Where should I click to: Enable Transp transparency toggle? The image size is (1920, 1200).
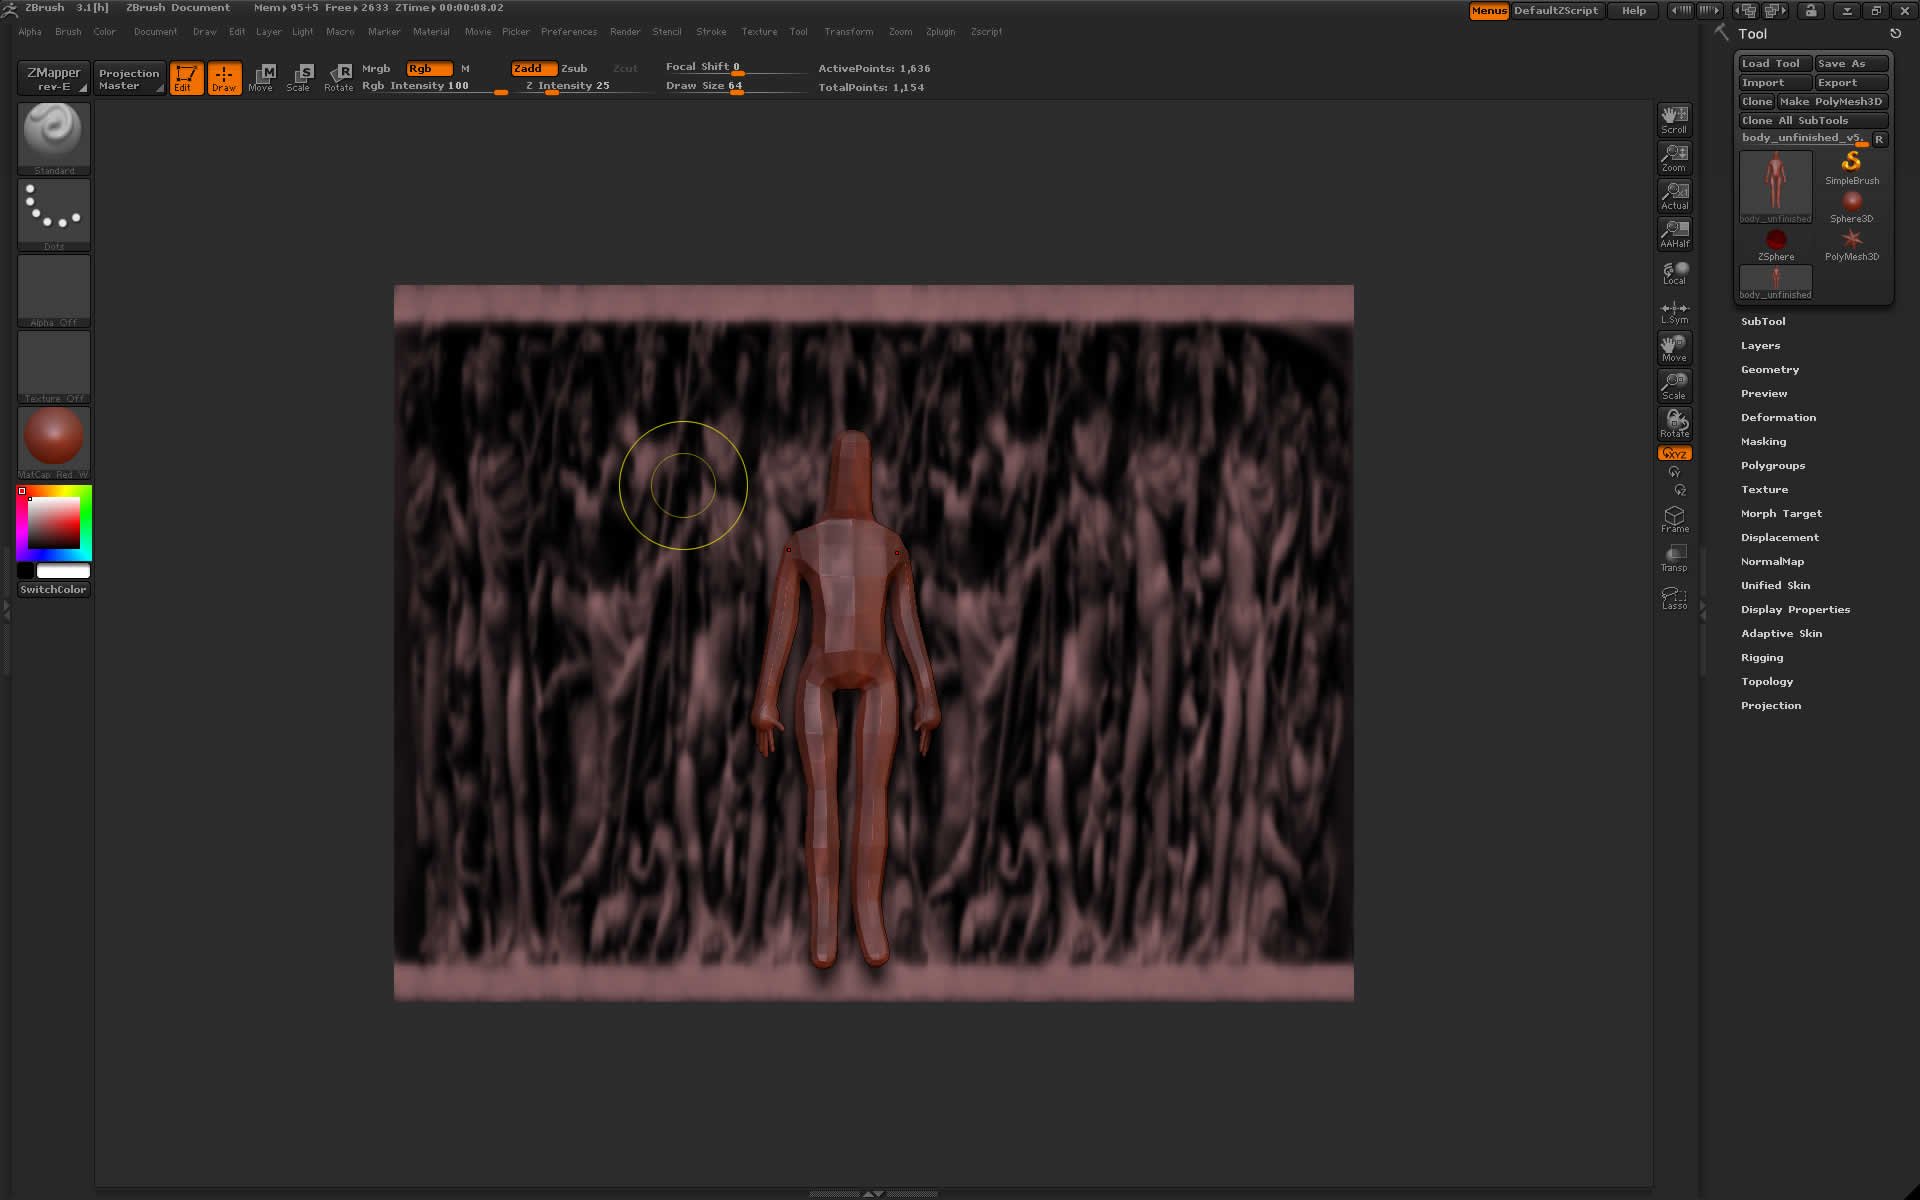(1674, 557)
